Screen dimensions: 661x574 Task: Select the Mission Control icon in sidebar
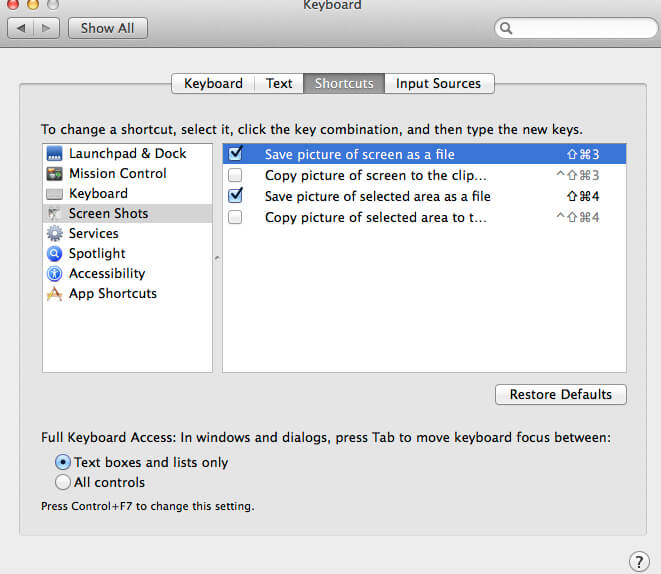tap(54, 174)
